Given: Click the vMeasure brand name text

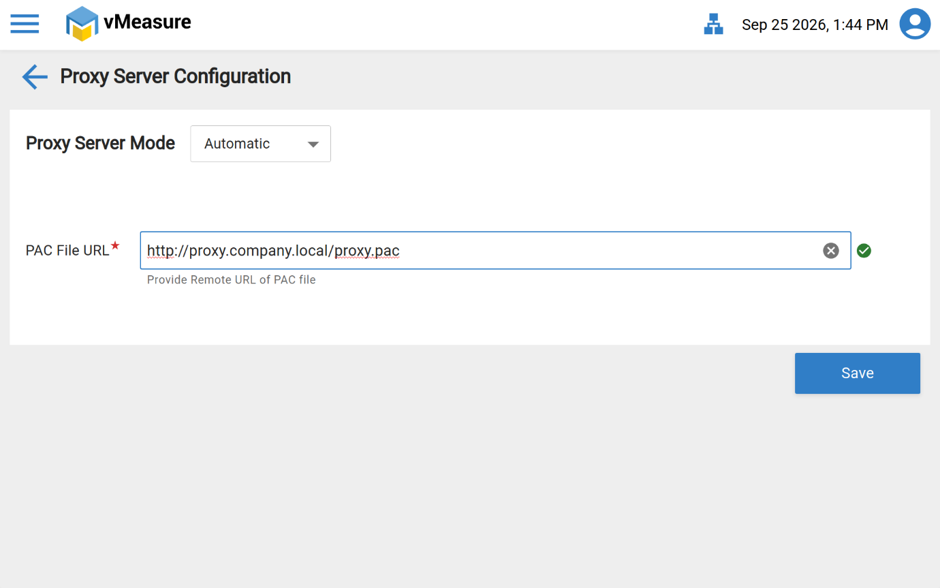Looking at the screenshot, I should coord(147,22).
